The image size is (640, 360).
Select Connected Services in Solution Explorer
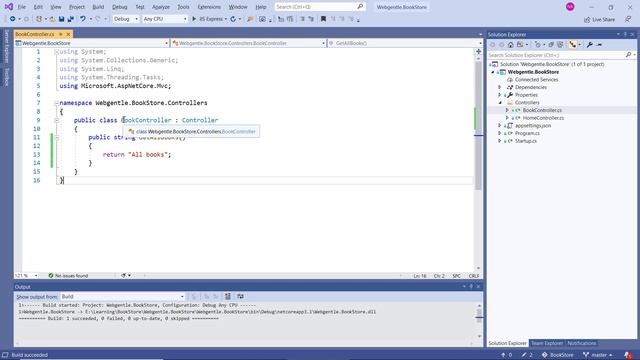coord(536,80)
